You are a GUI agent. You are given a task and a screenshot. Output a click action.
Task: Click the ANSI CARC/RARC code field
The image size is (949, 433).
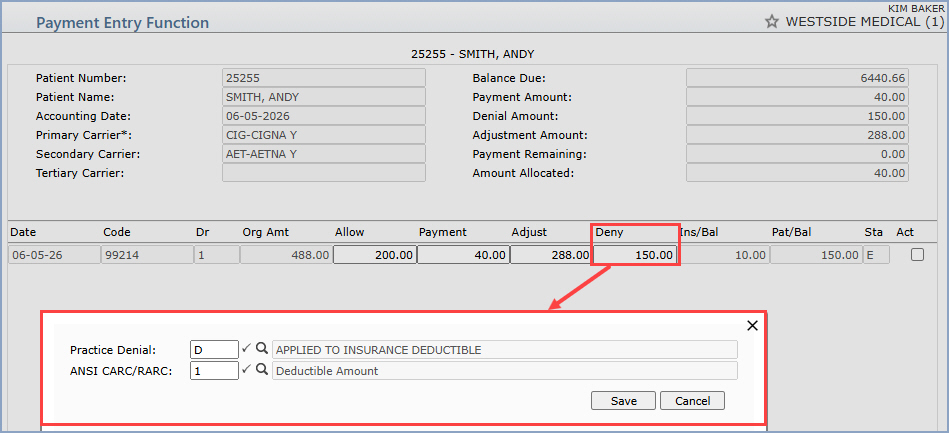tap(214, 371)
